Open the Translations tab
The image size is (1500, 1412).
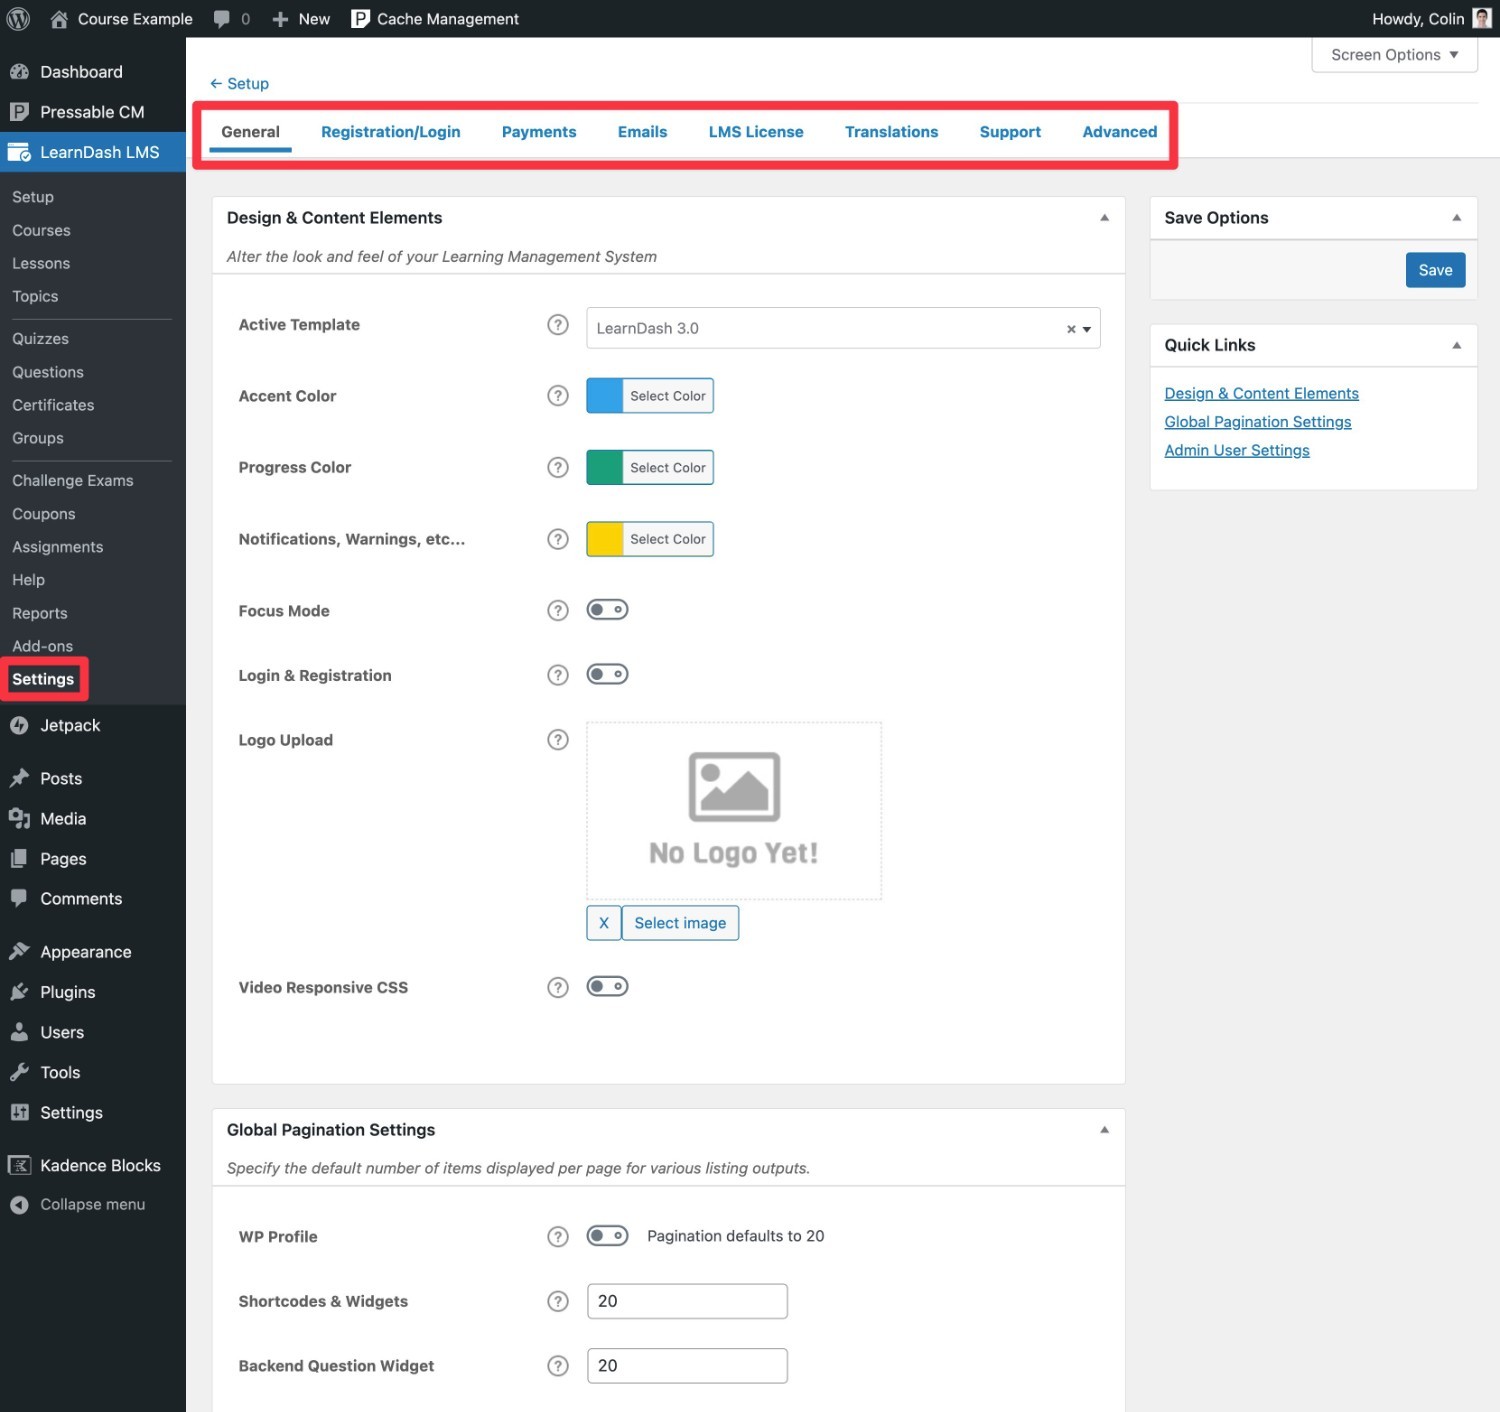tap(891, 132)
